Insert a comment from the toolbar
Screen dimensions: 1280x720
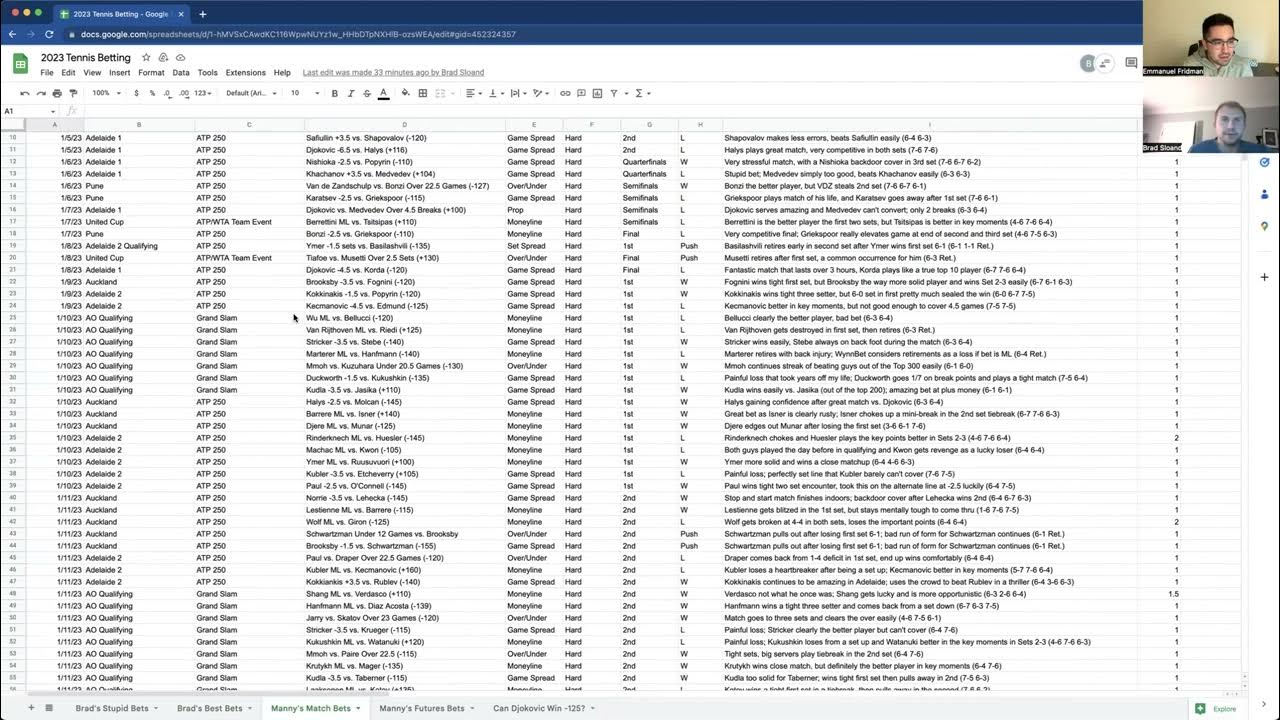click(581, 93)
